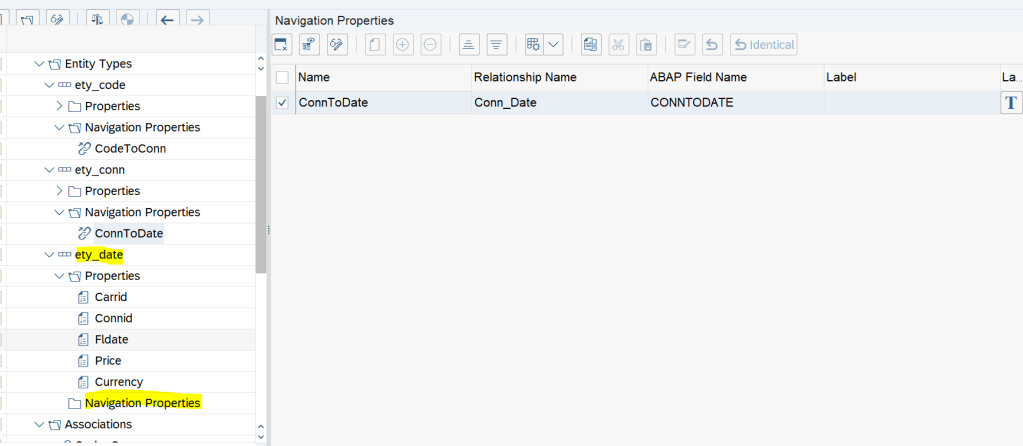Click the Undo arrow icon in grid toolbar
This screenshot has height=446, width=1023.
click(712, 44)
